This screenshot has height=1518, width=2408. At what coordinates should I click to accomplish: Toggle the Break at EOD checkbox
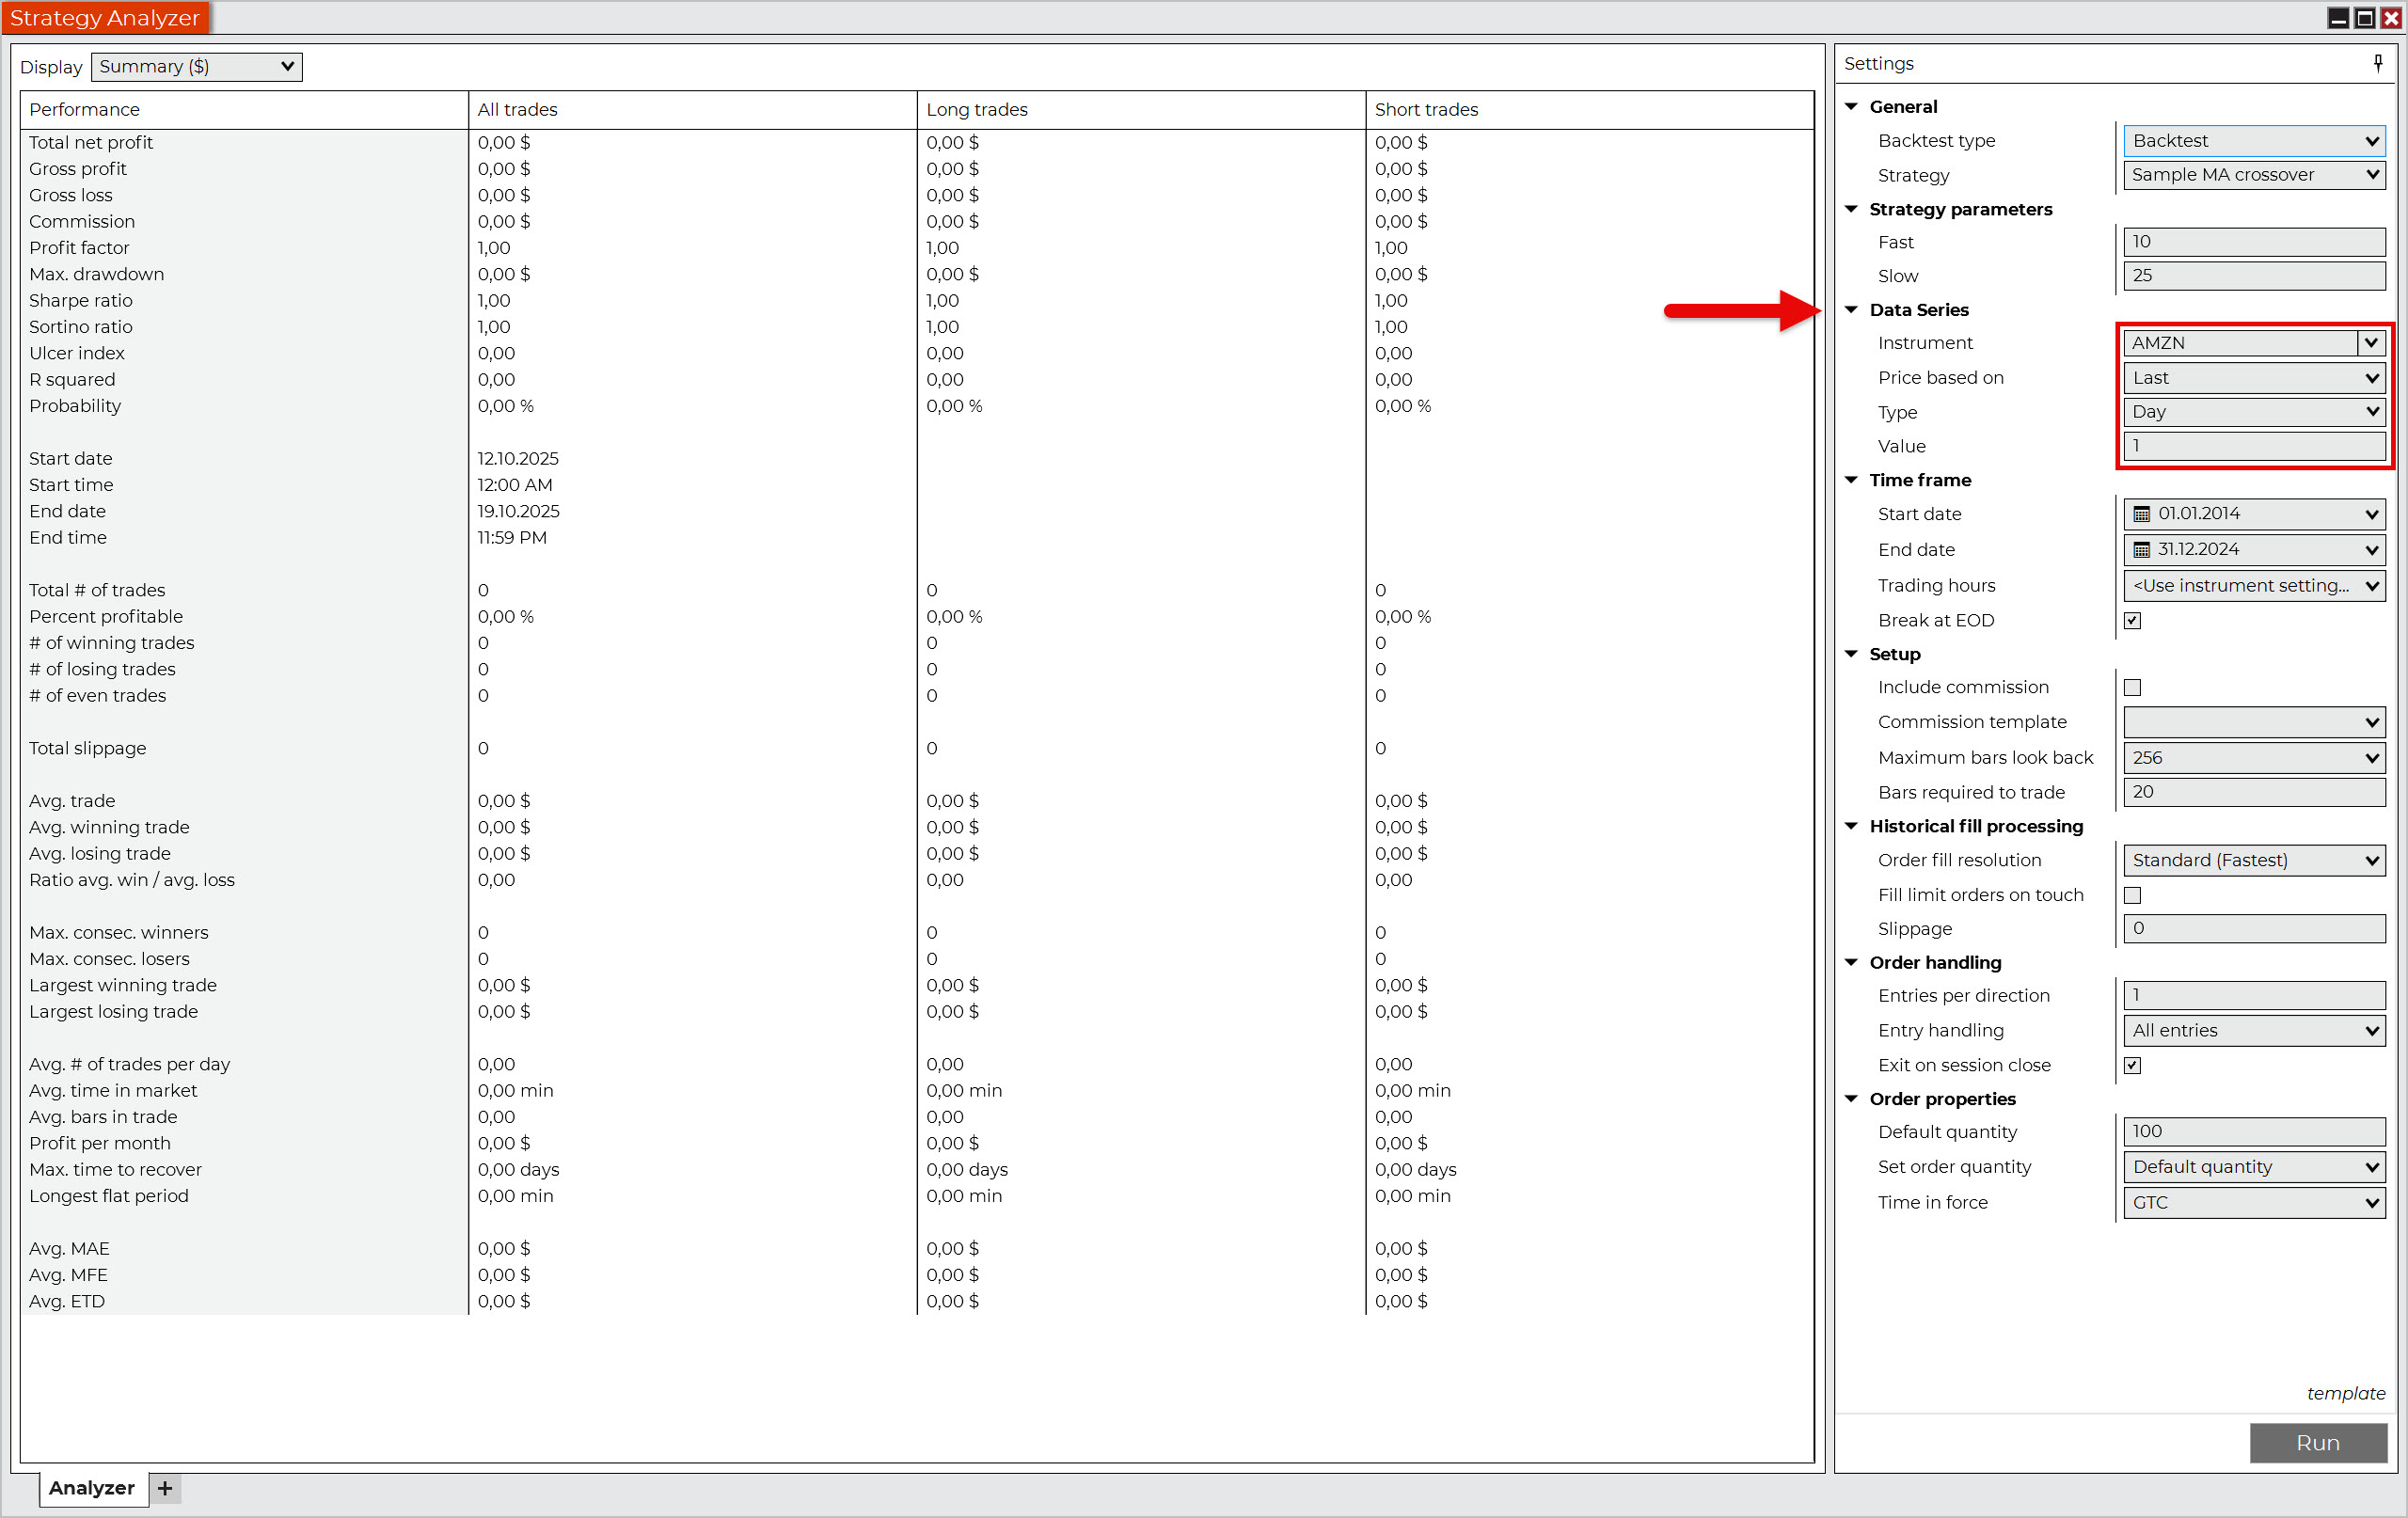click(x=2132, y=621)
